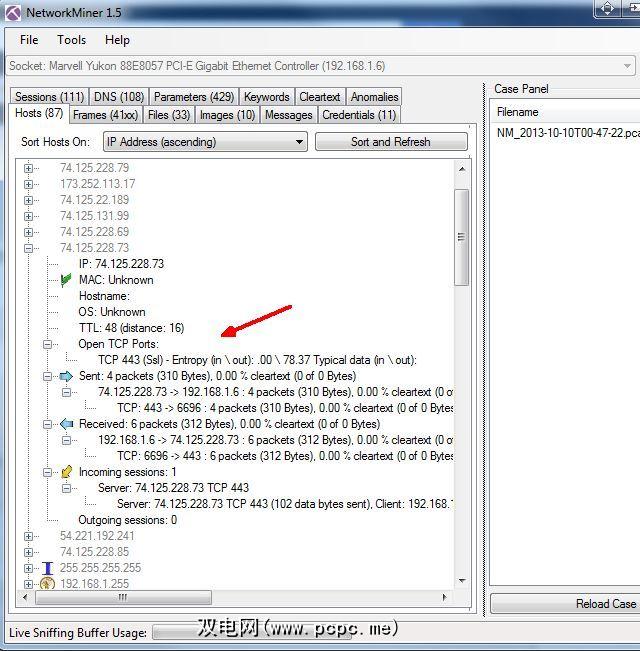Viewport: 640px width, 651px height.
Task: Switch to the Frames (41xx) tab
Action: pos(105,115)
